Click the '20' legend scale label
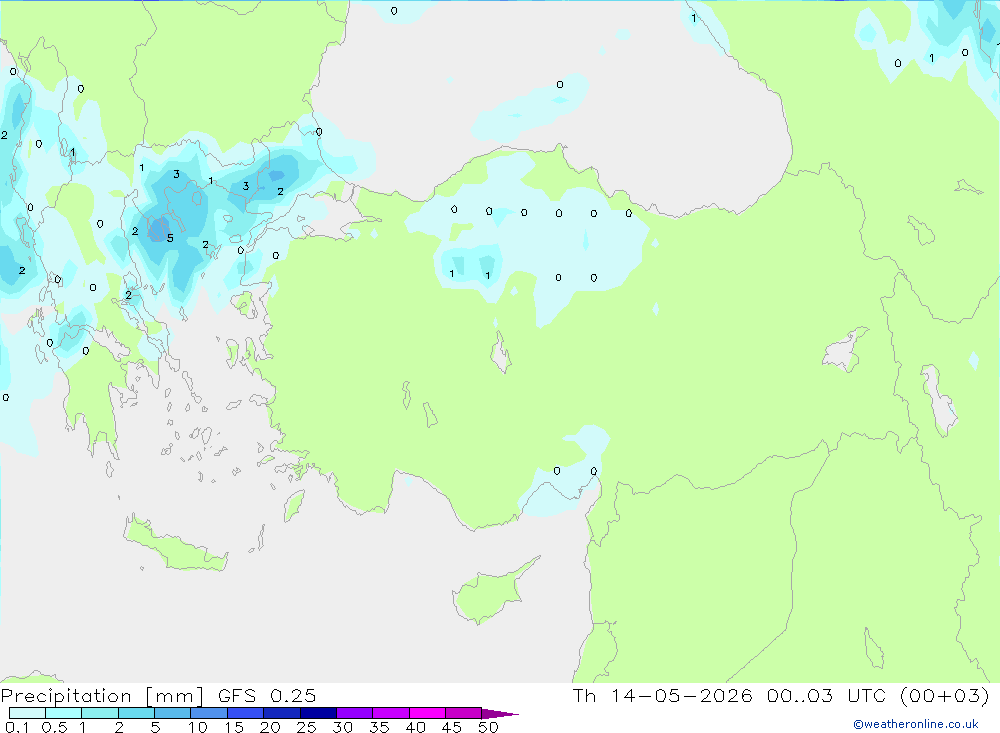This screenshot has width=1000, height=733. (x=270, y=727)
